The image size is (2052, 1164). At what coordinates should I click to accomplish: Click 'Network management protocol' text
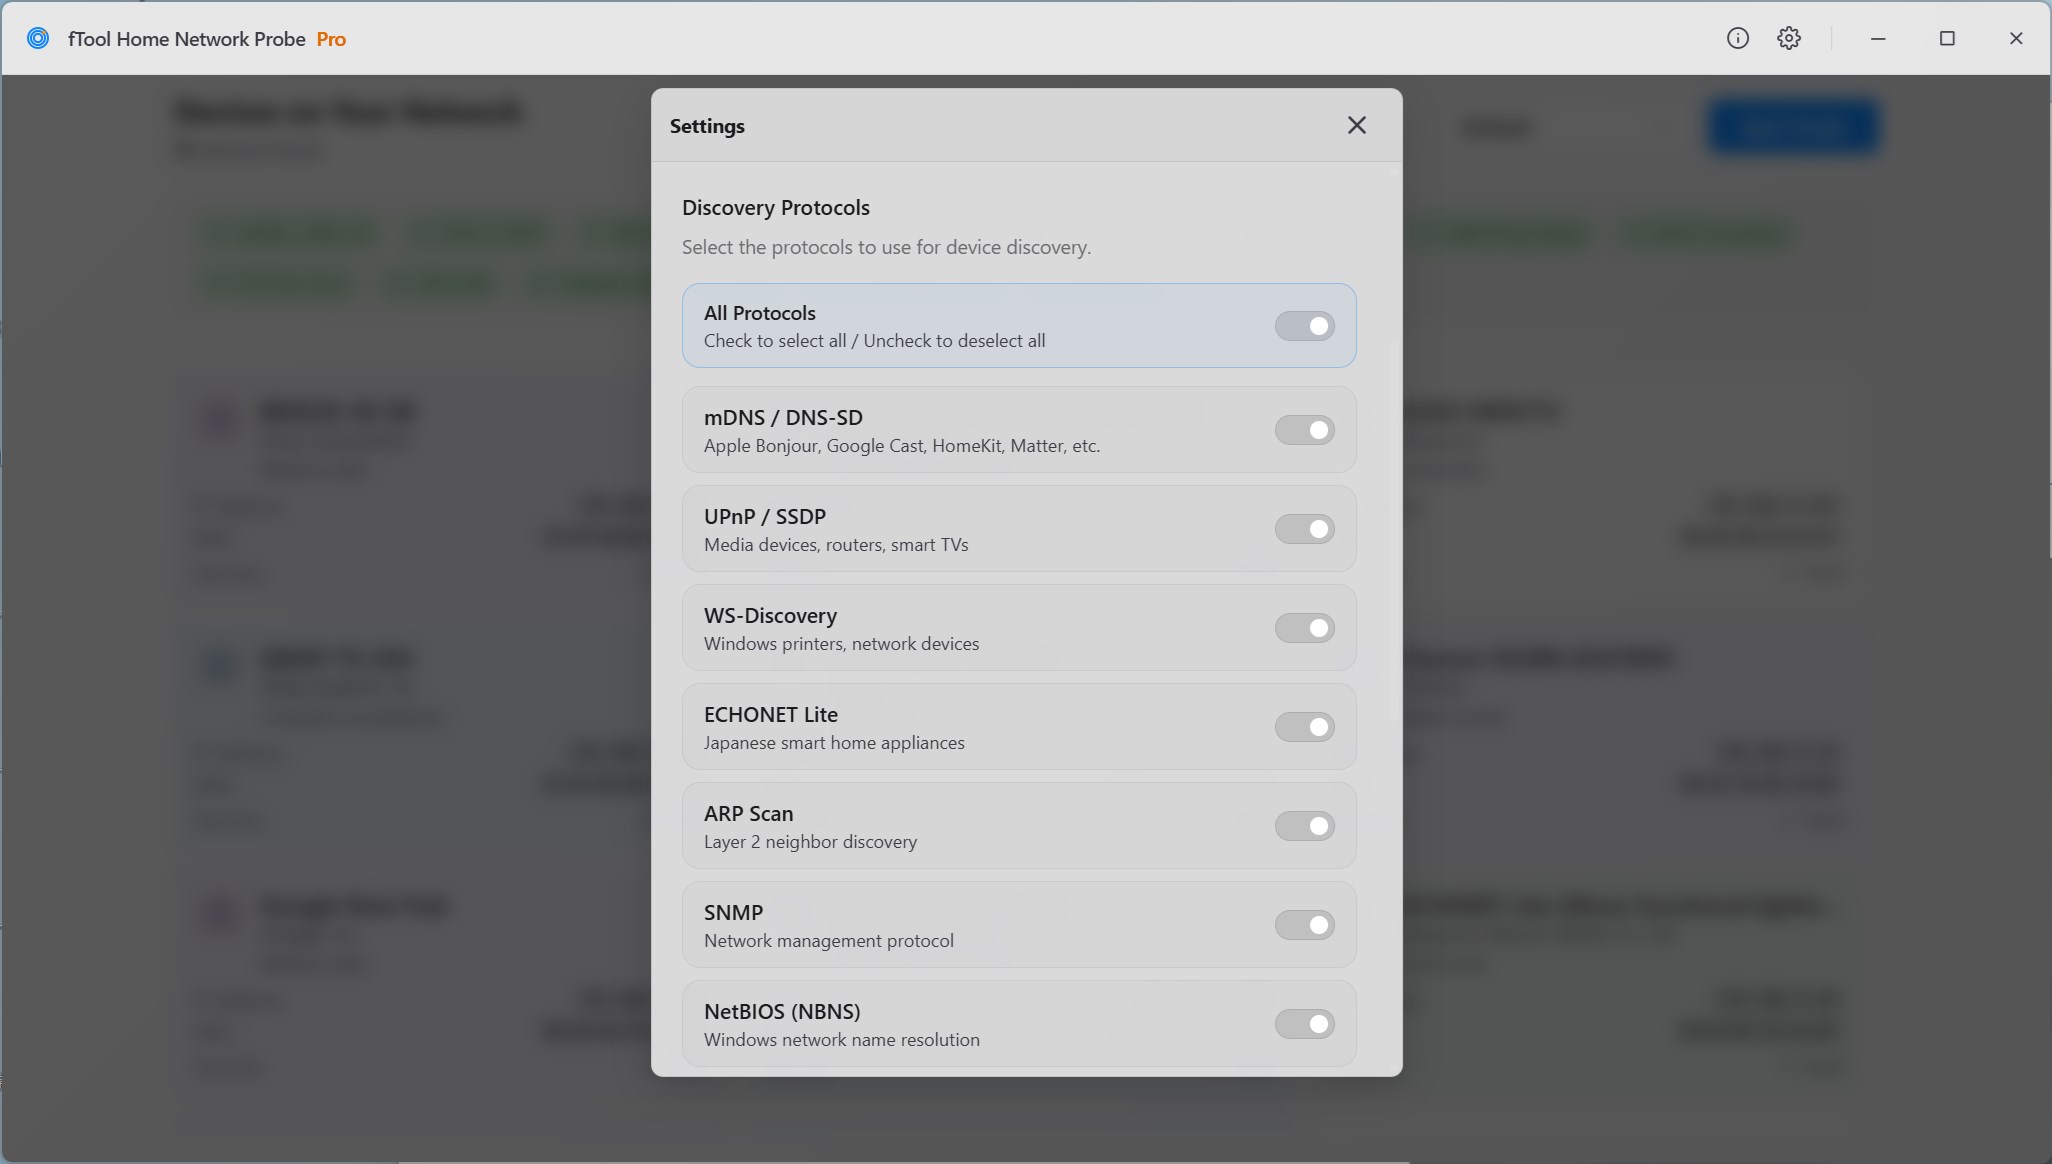(x=829, y=941)
